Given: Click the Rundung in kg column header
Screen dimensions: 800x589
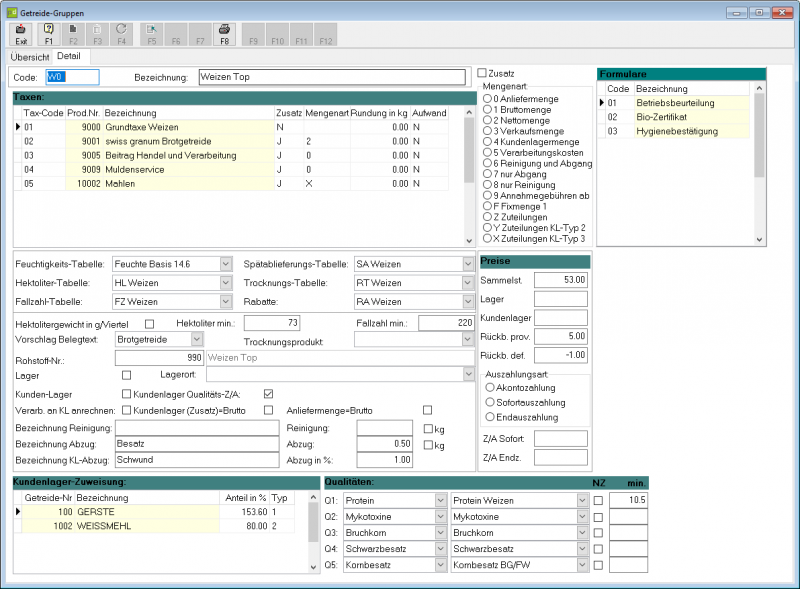Looking at the screenshot, I should click(x=379, y=113).
